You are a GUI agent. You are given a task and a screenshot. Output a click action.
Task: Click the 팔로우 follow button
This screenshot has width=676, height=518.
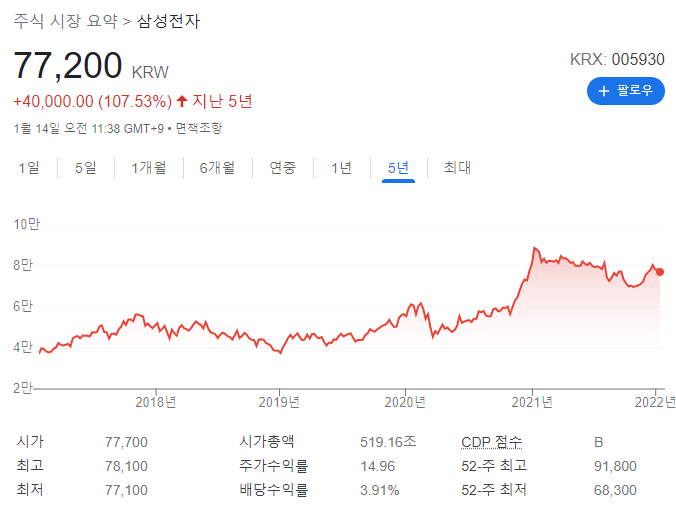click(626, 91)
